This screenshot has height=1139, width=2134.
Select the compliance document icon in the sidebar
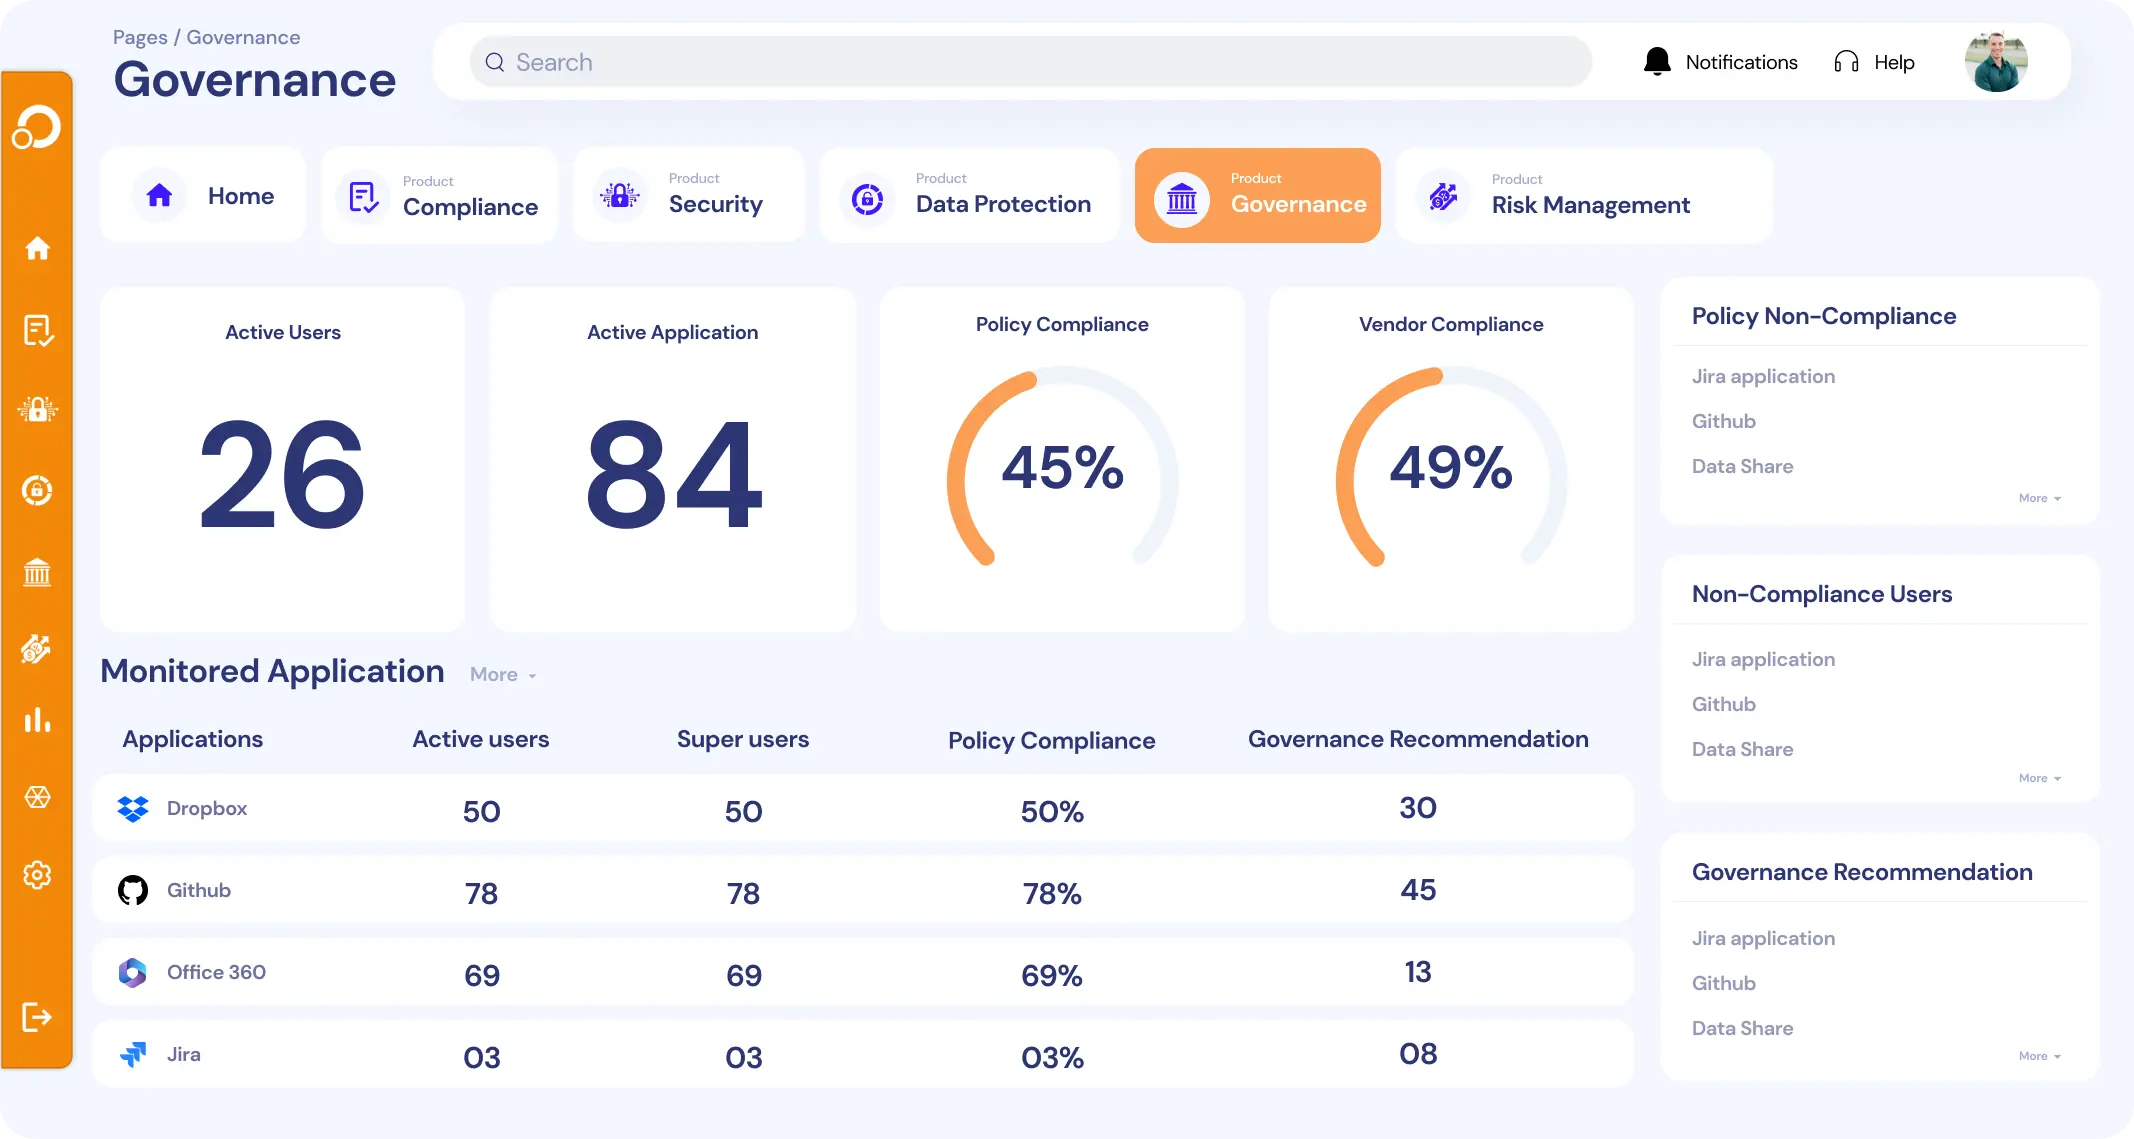[37, 330]
